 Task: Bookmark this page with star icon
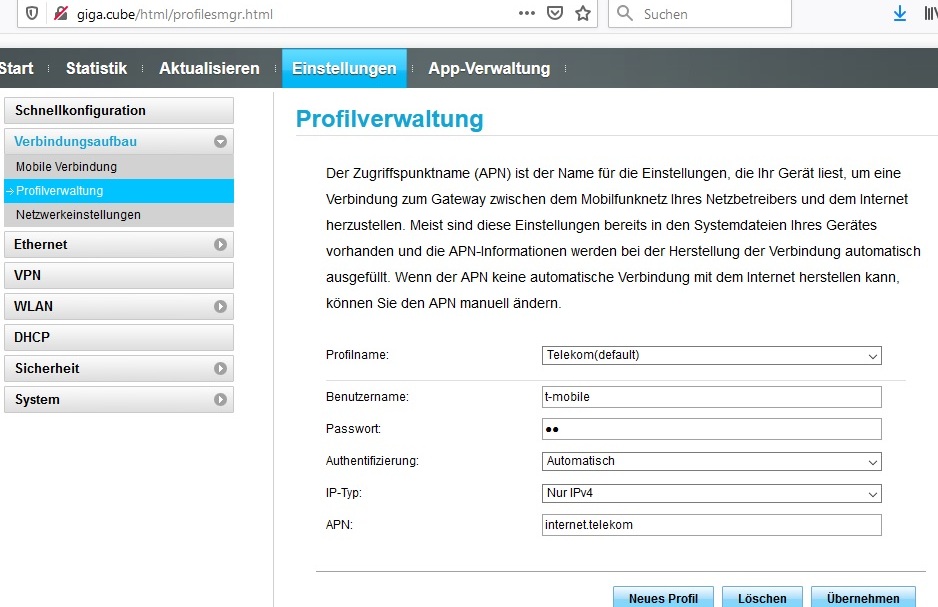[x=583, y=14]
